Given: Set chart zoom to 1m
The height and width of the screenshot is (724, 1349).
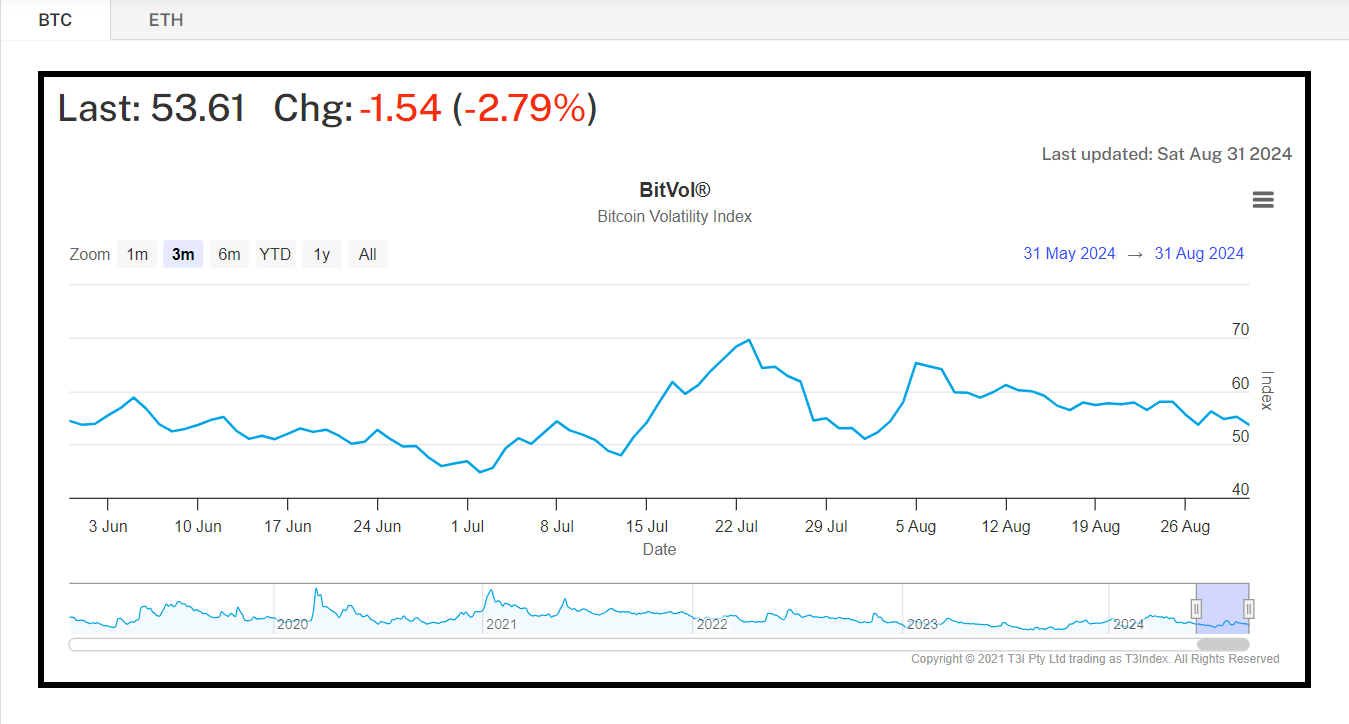Looking at the screenshot, I should pyautogui.click(x=137, y=254).
